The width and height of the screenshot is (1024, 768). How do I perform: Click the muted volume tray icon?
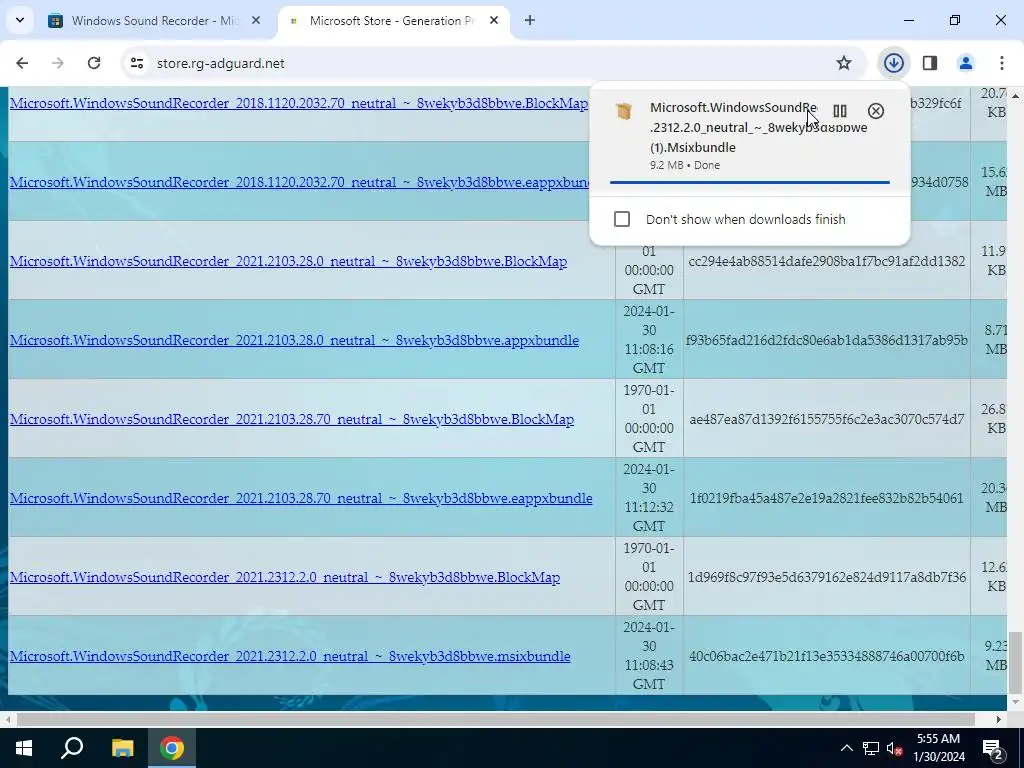(x=895, y=748)
